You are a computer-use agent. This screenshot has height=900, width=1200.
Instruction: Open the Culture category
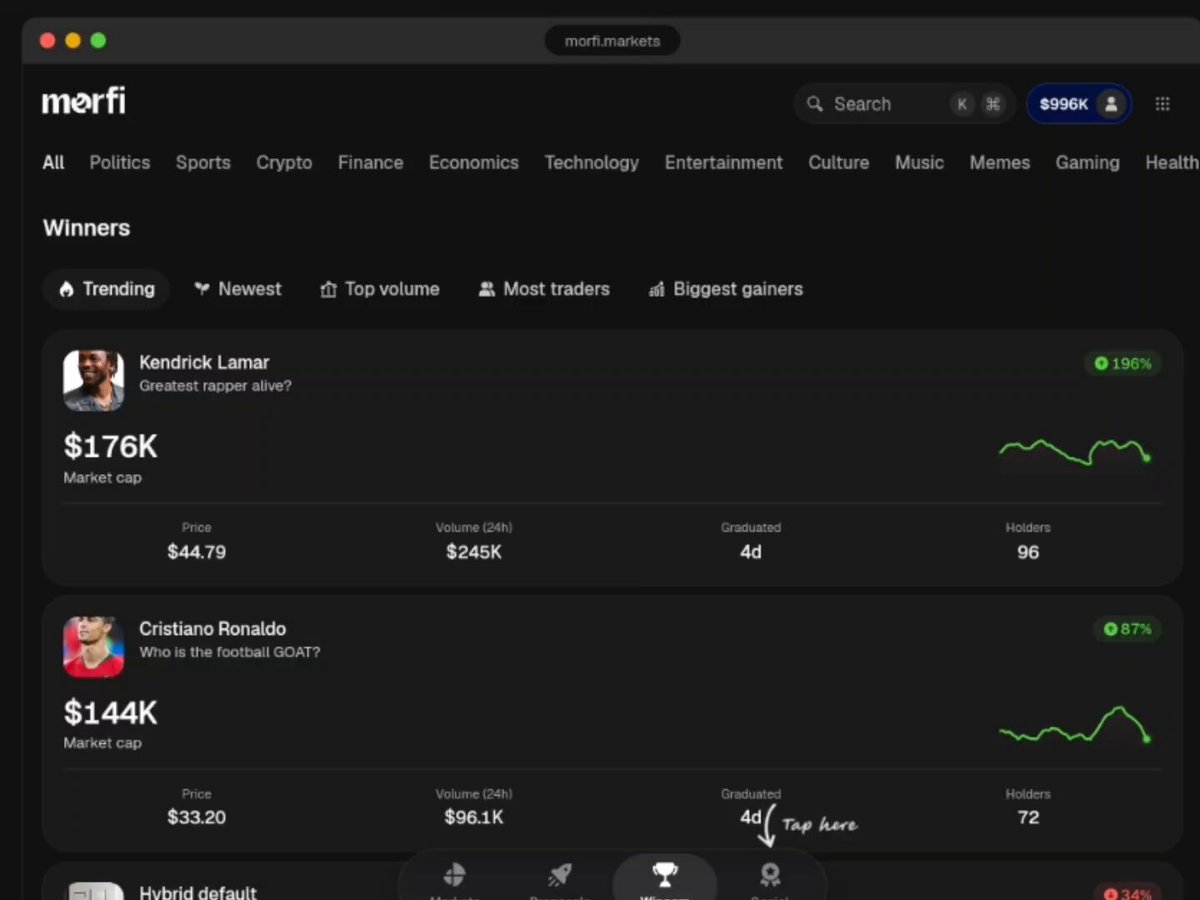[x=839, y=162]
